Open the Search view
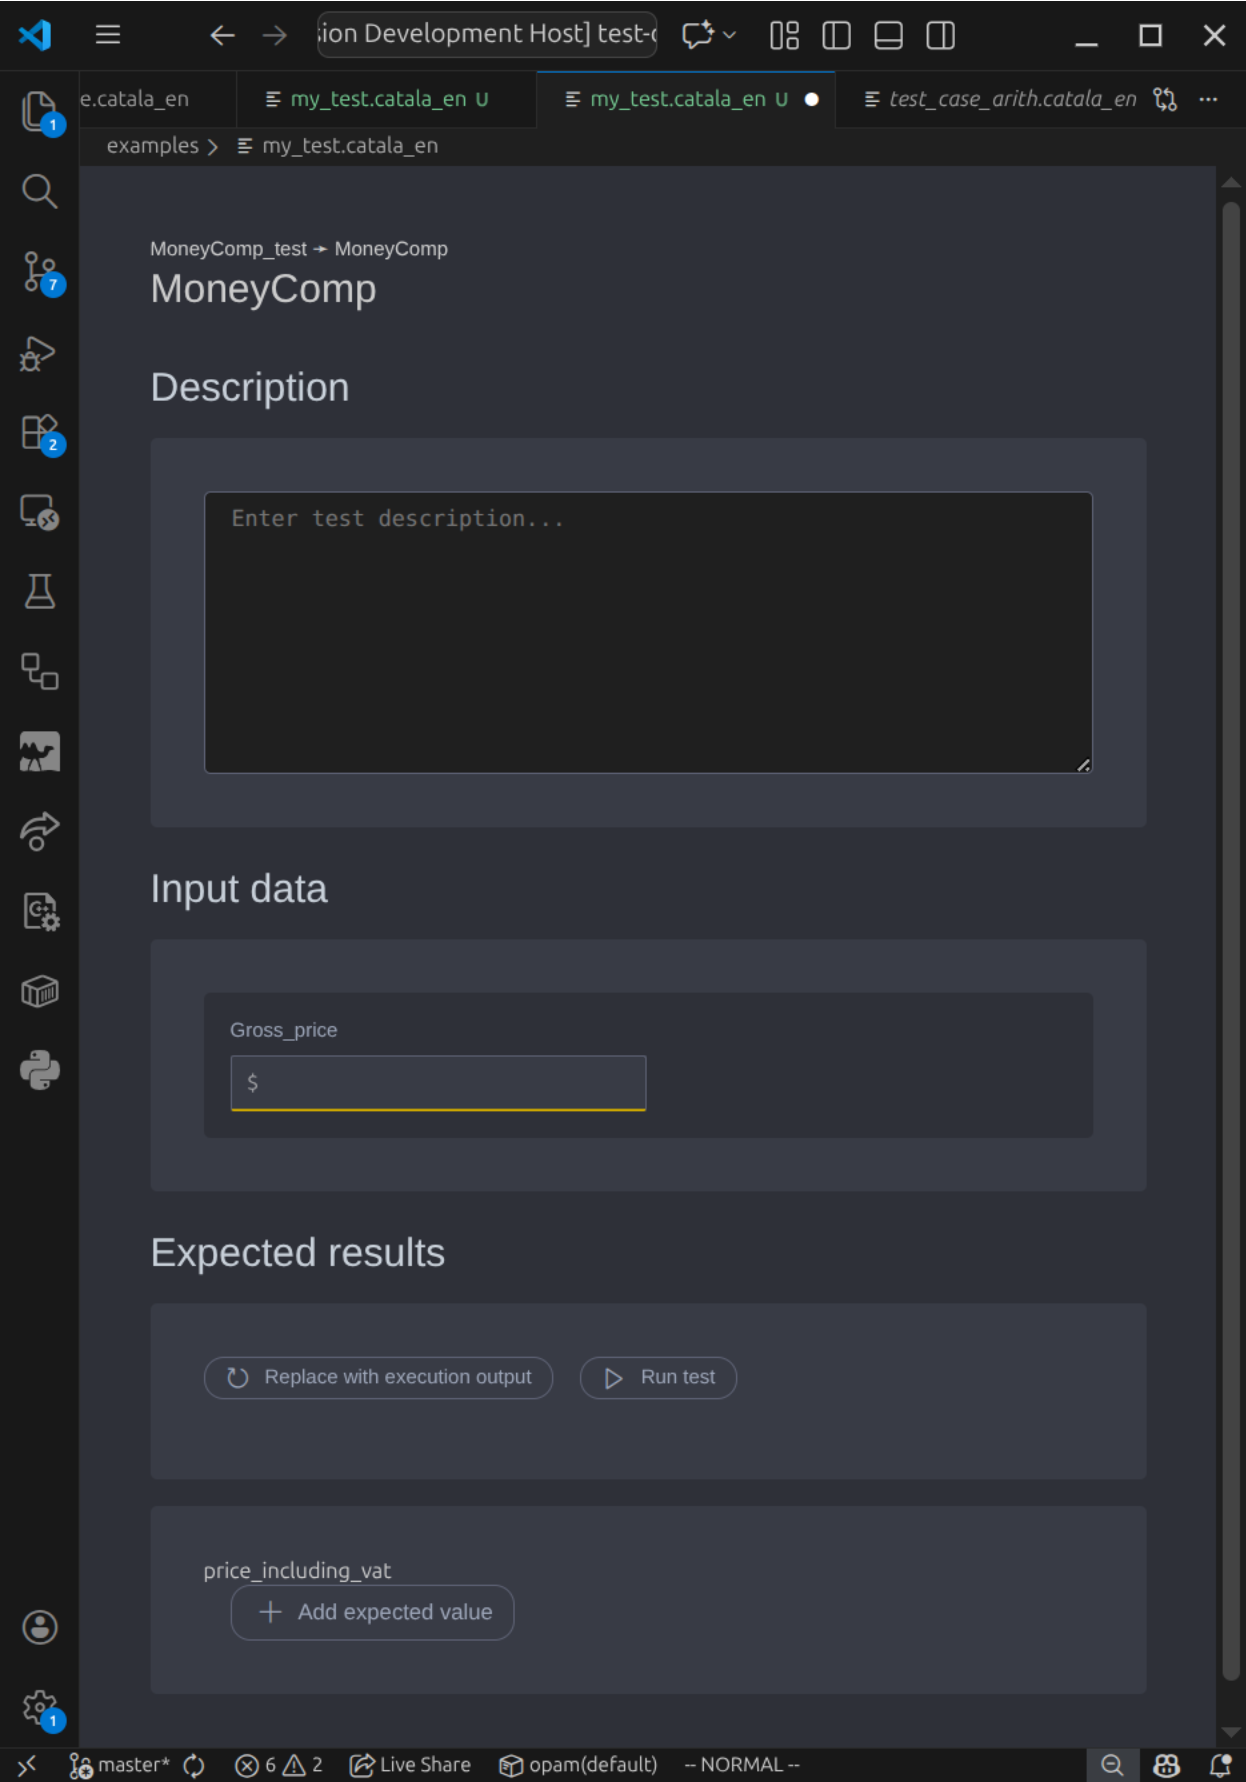Viewport: 1246px width, 1782px height. [39, 190]
